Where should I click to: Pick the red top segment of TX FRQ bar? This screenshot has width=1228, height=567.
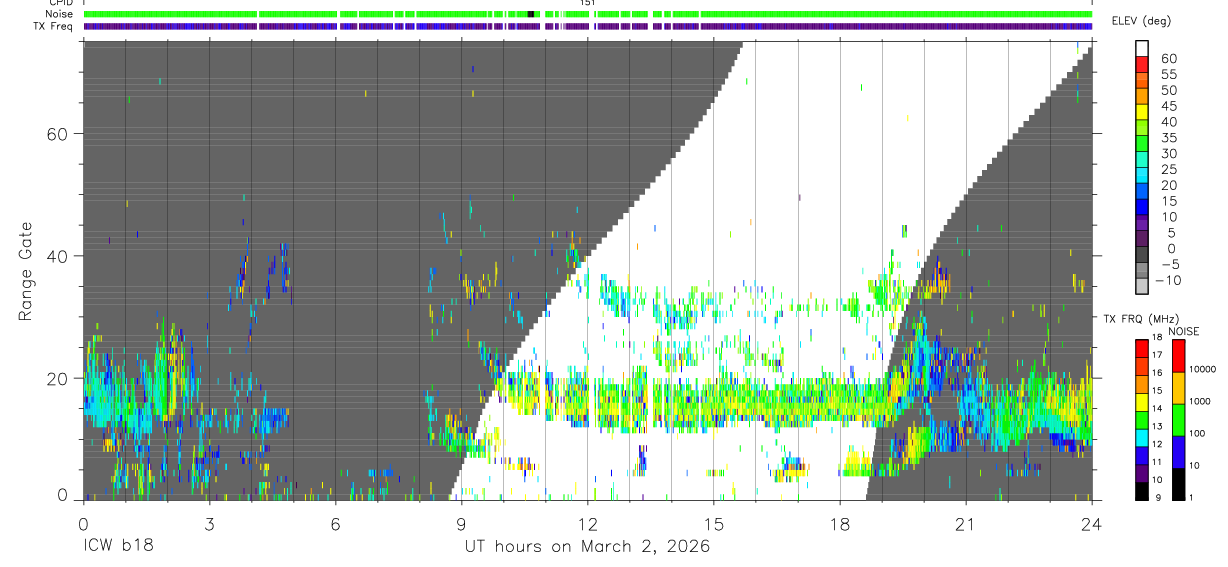tap(1142, 348)
